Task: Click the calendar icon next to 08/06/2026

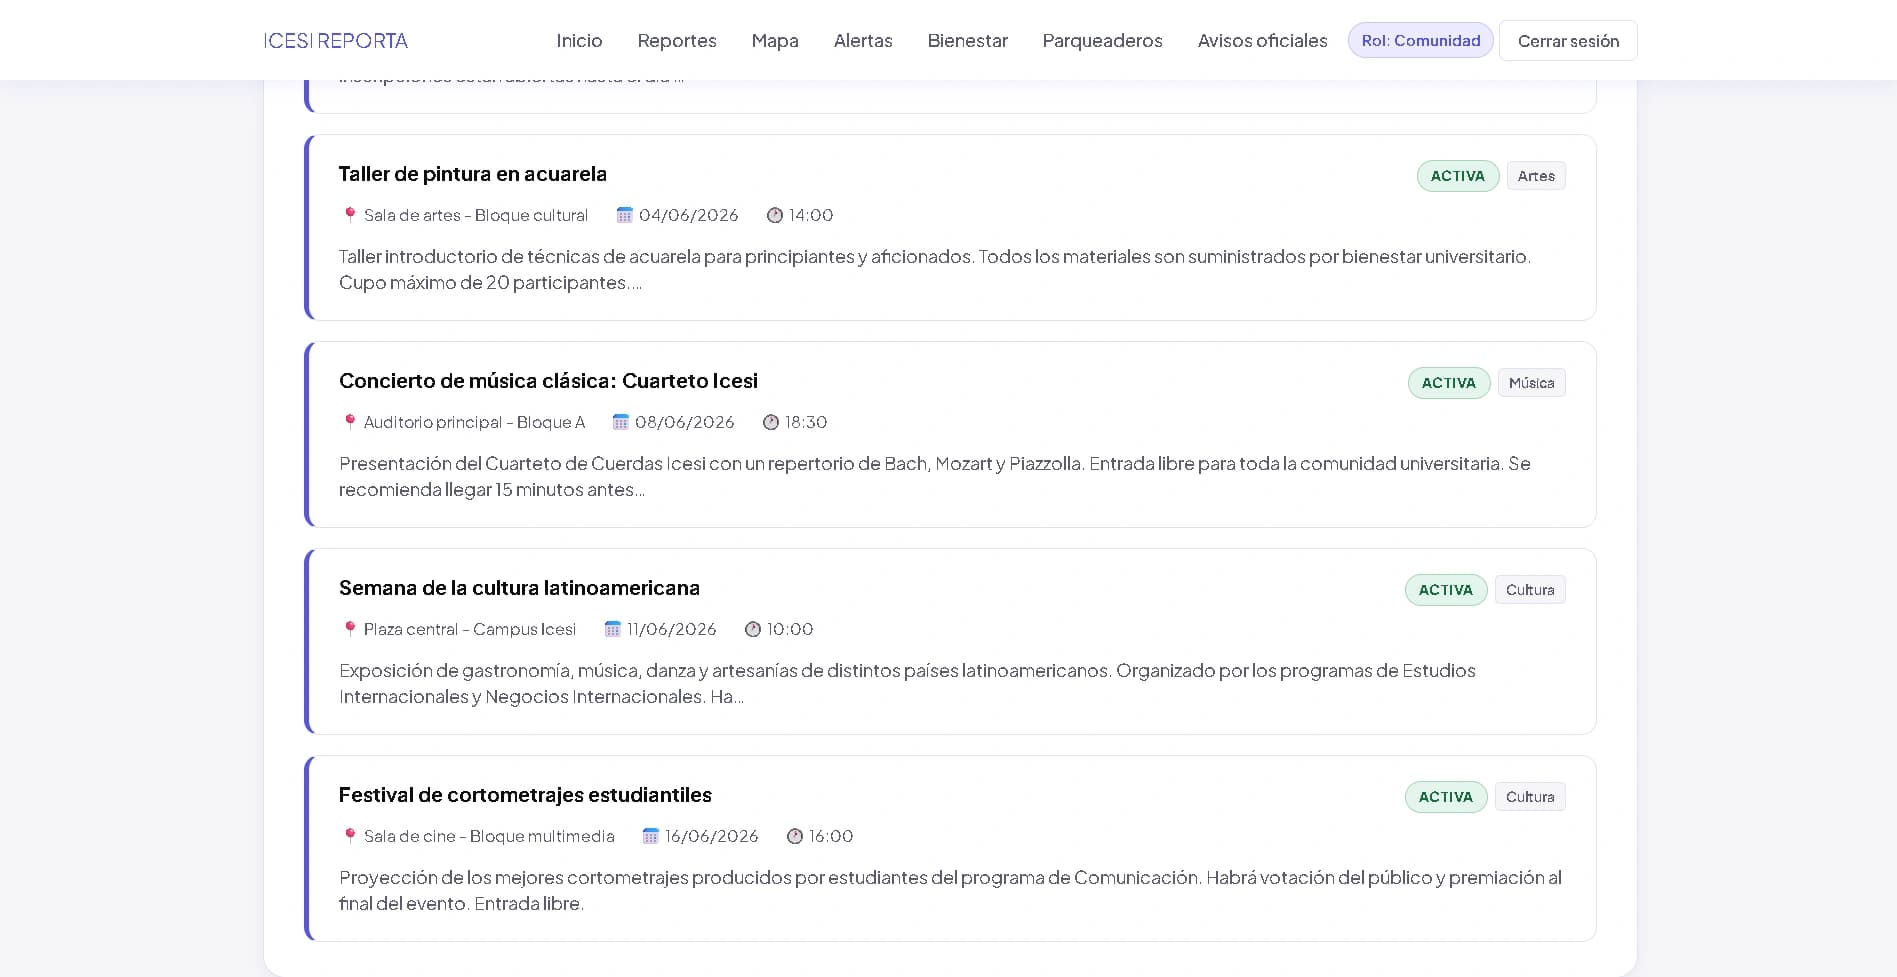Action: (x=621, y=422)
